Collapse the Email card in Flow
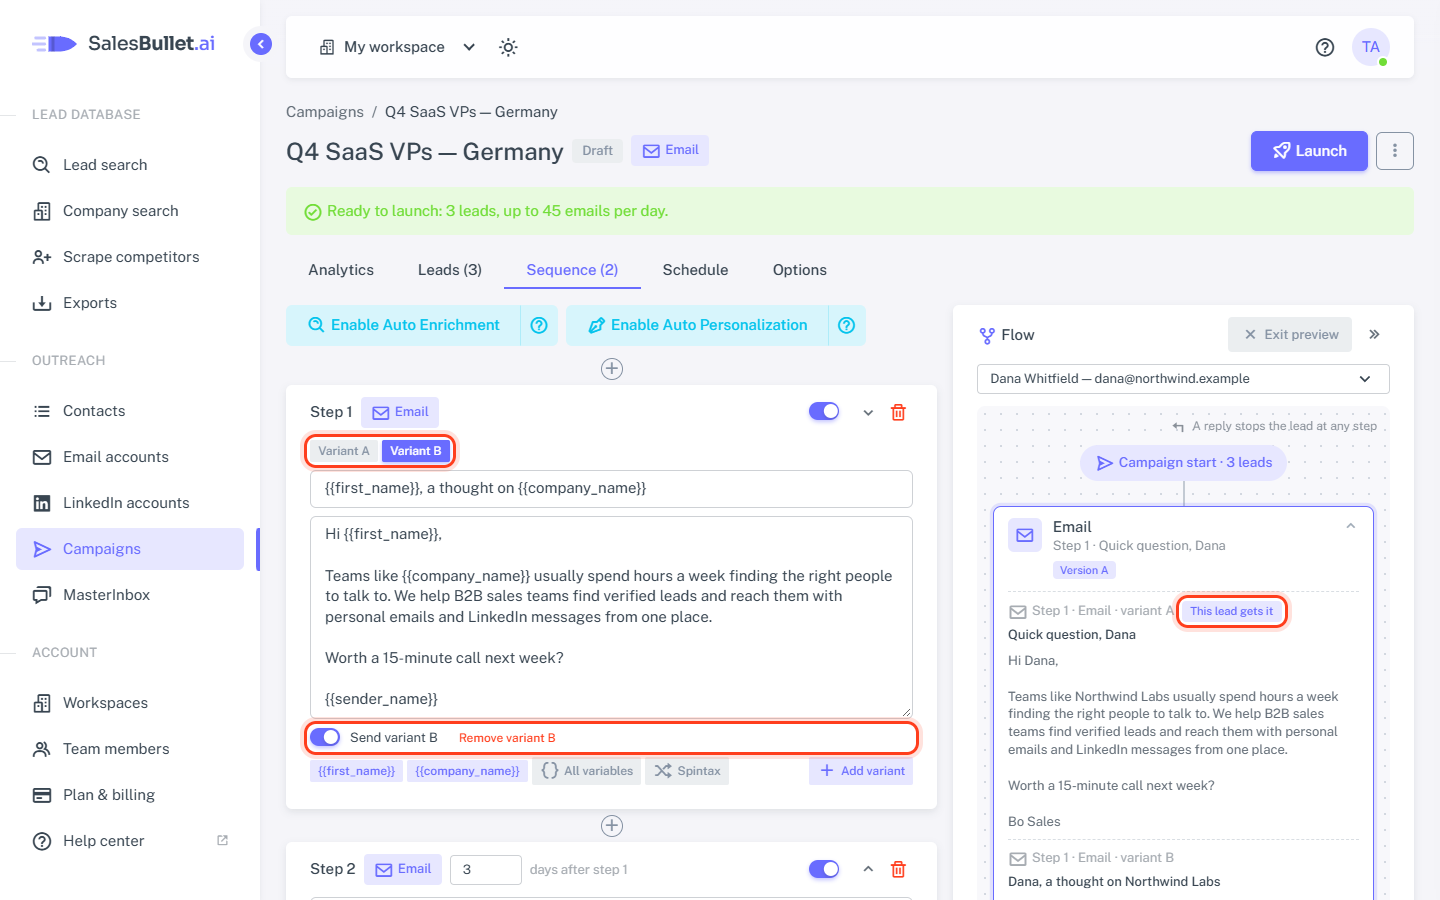This screenshot has width=1440, height=900. click(x=1350, y=526)
